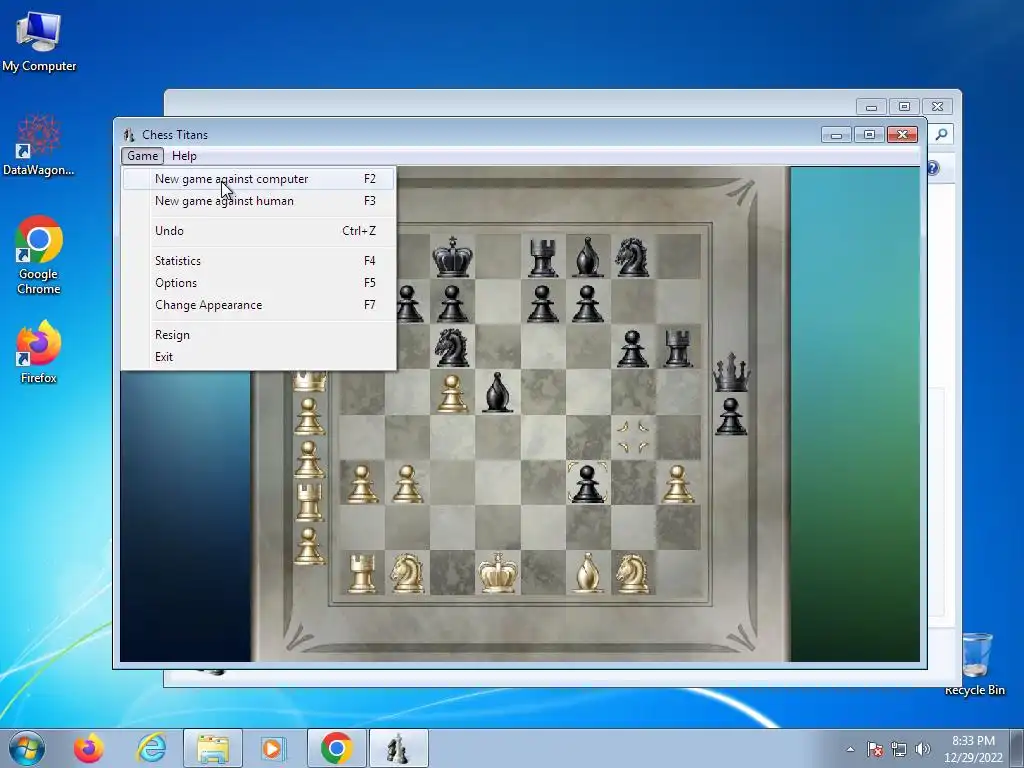Click the captured black pawn beside the board
1024x768 pixels.
pos(731,416)
